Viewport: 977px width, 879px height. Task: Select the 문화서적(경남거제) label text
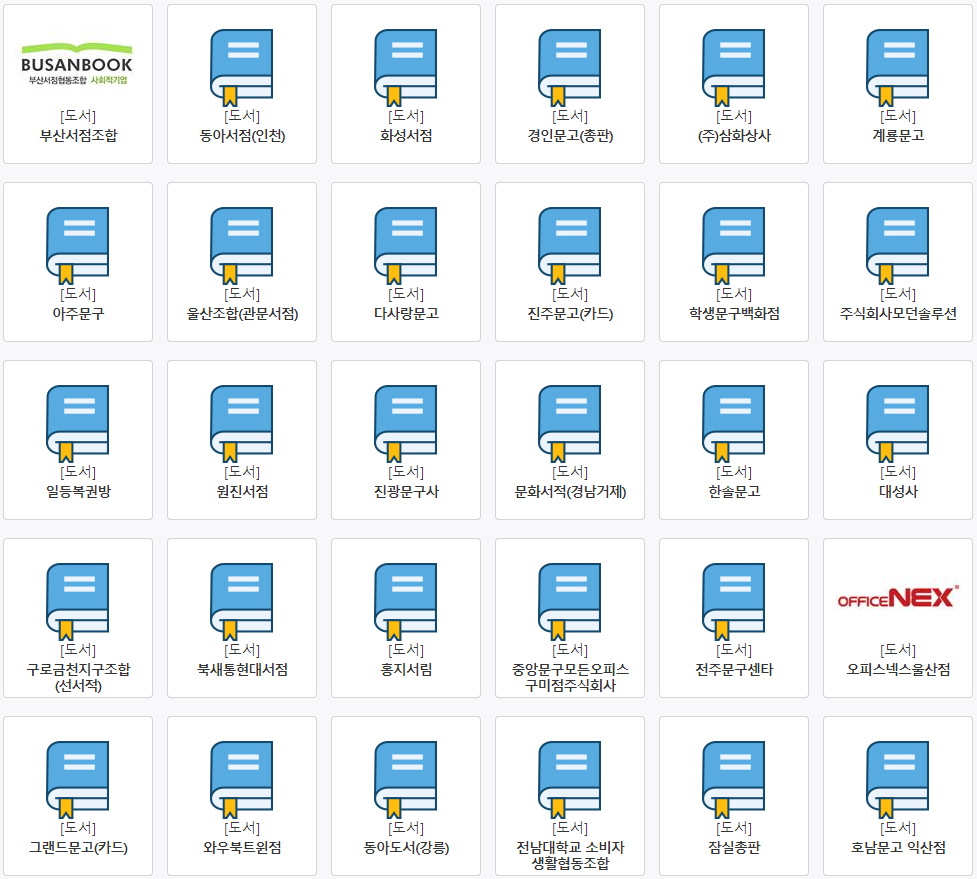pyautogui.click(x=570, y=492)
